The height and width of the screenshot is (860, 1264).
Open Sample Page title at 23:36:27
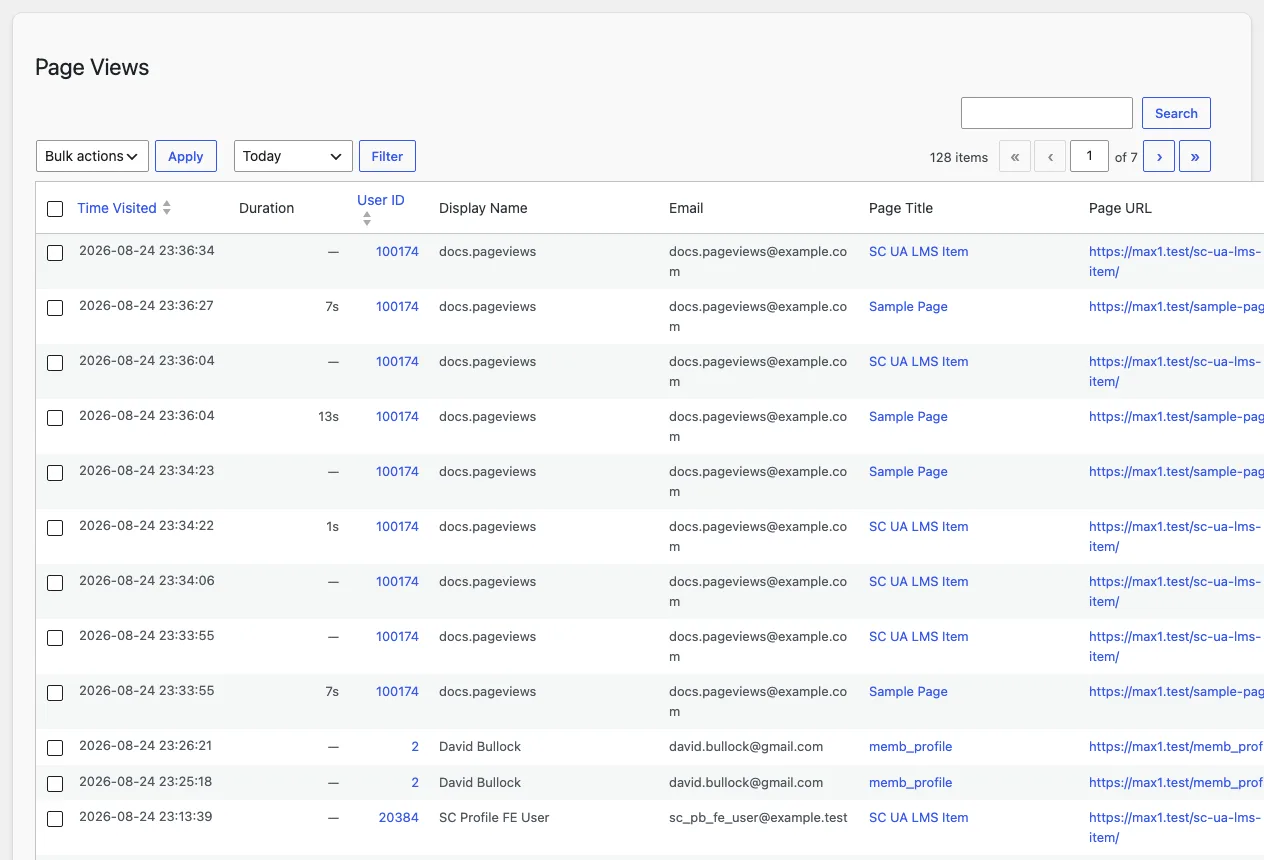pyautogui.click(x=908, y=307)
